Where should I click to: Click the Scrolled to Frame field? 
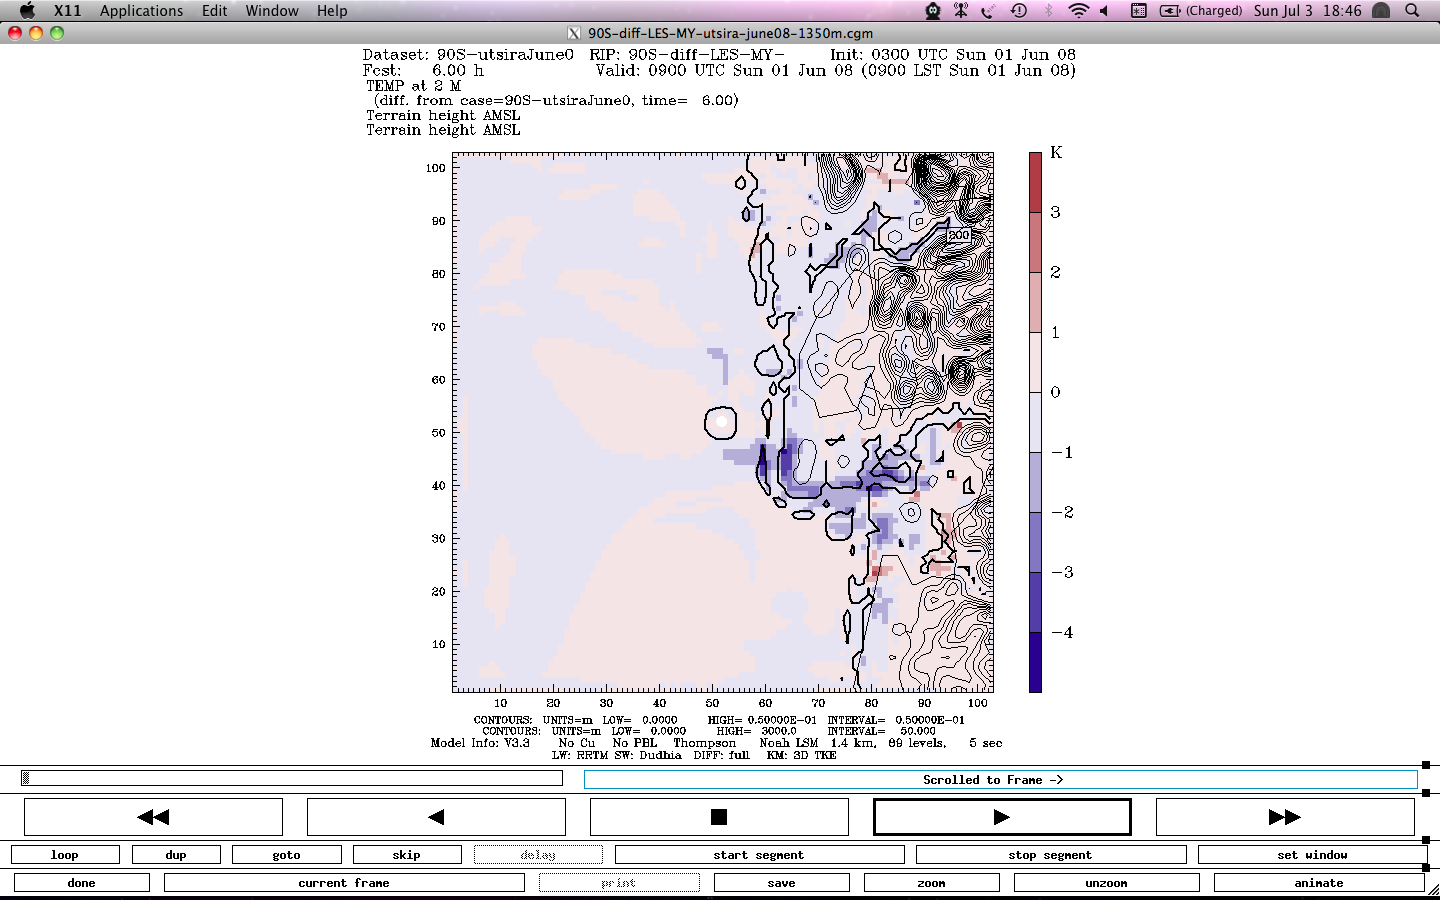[1000, 780]
